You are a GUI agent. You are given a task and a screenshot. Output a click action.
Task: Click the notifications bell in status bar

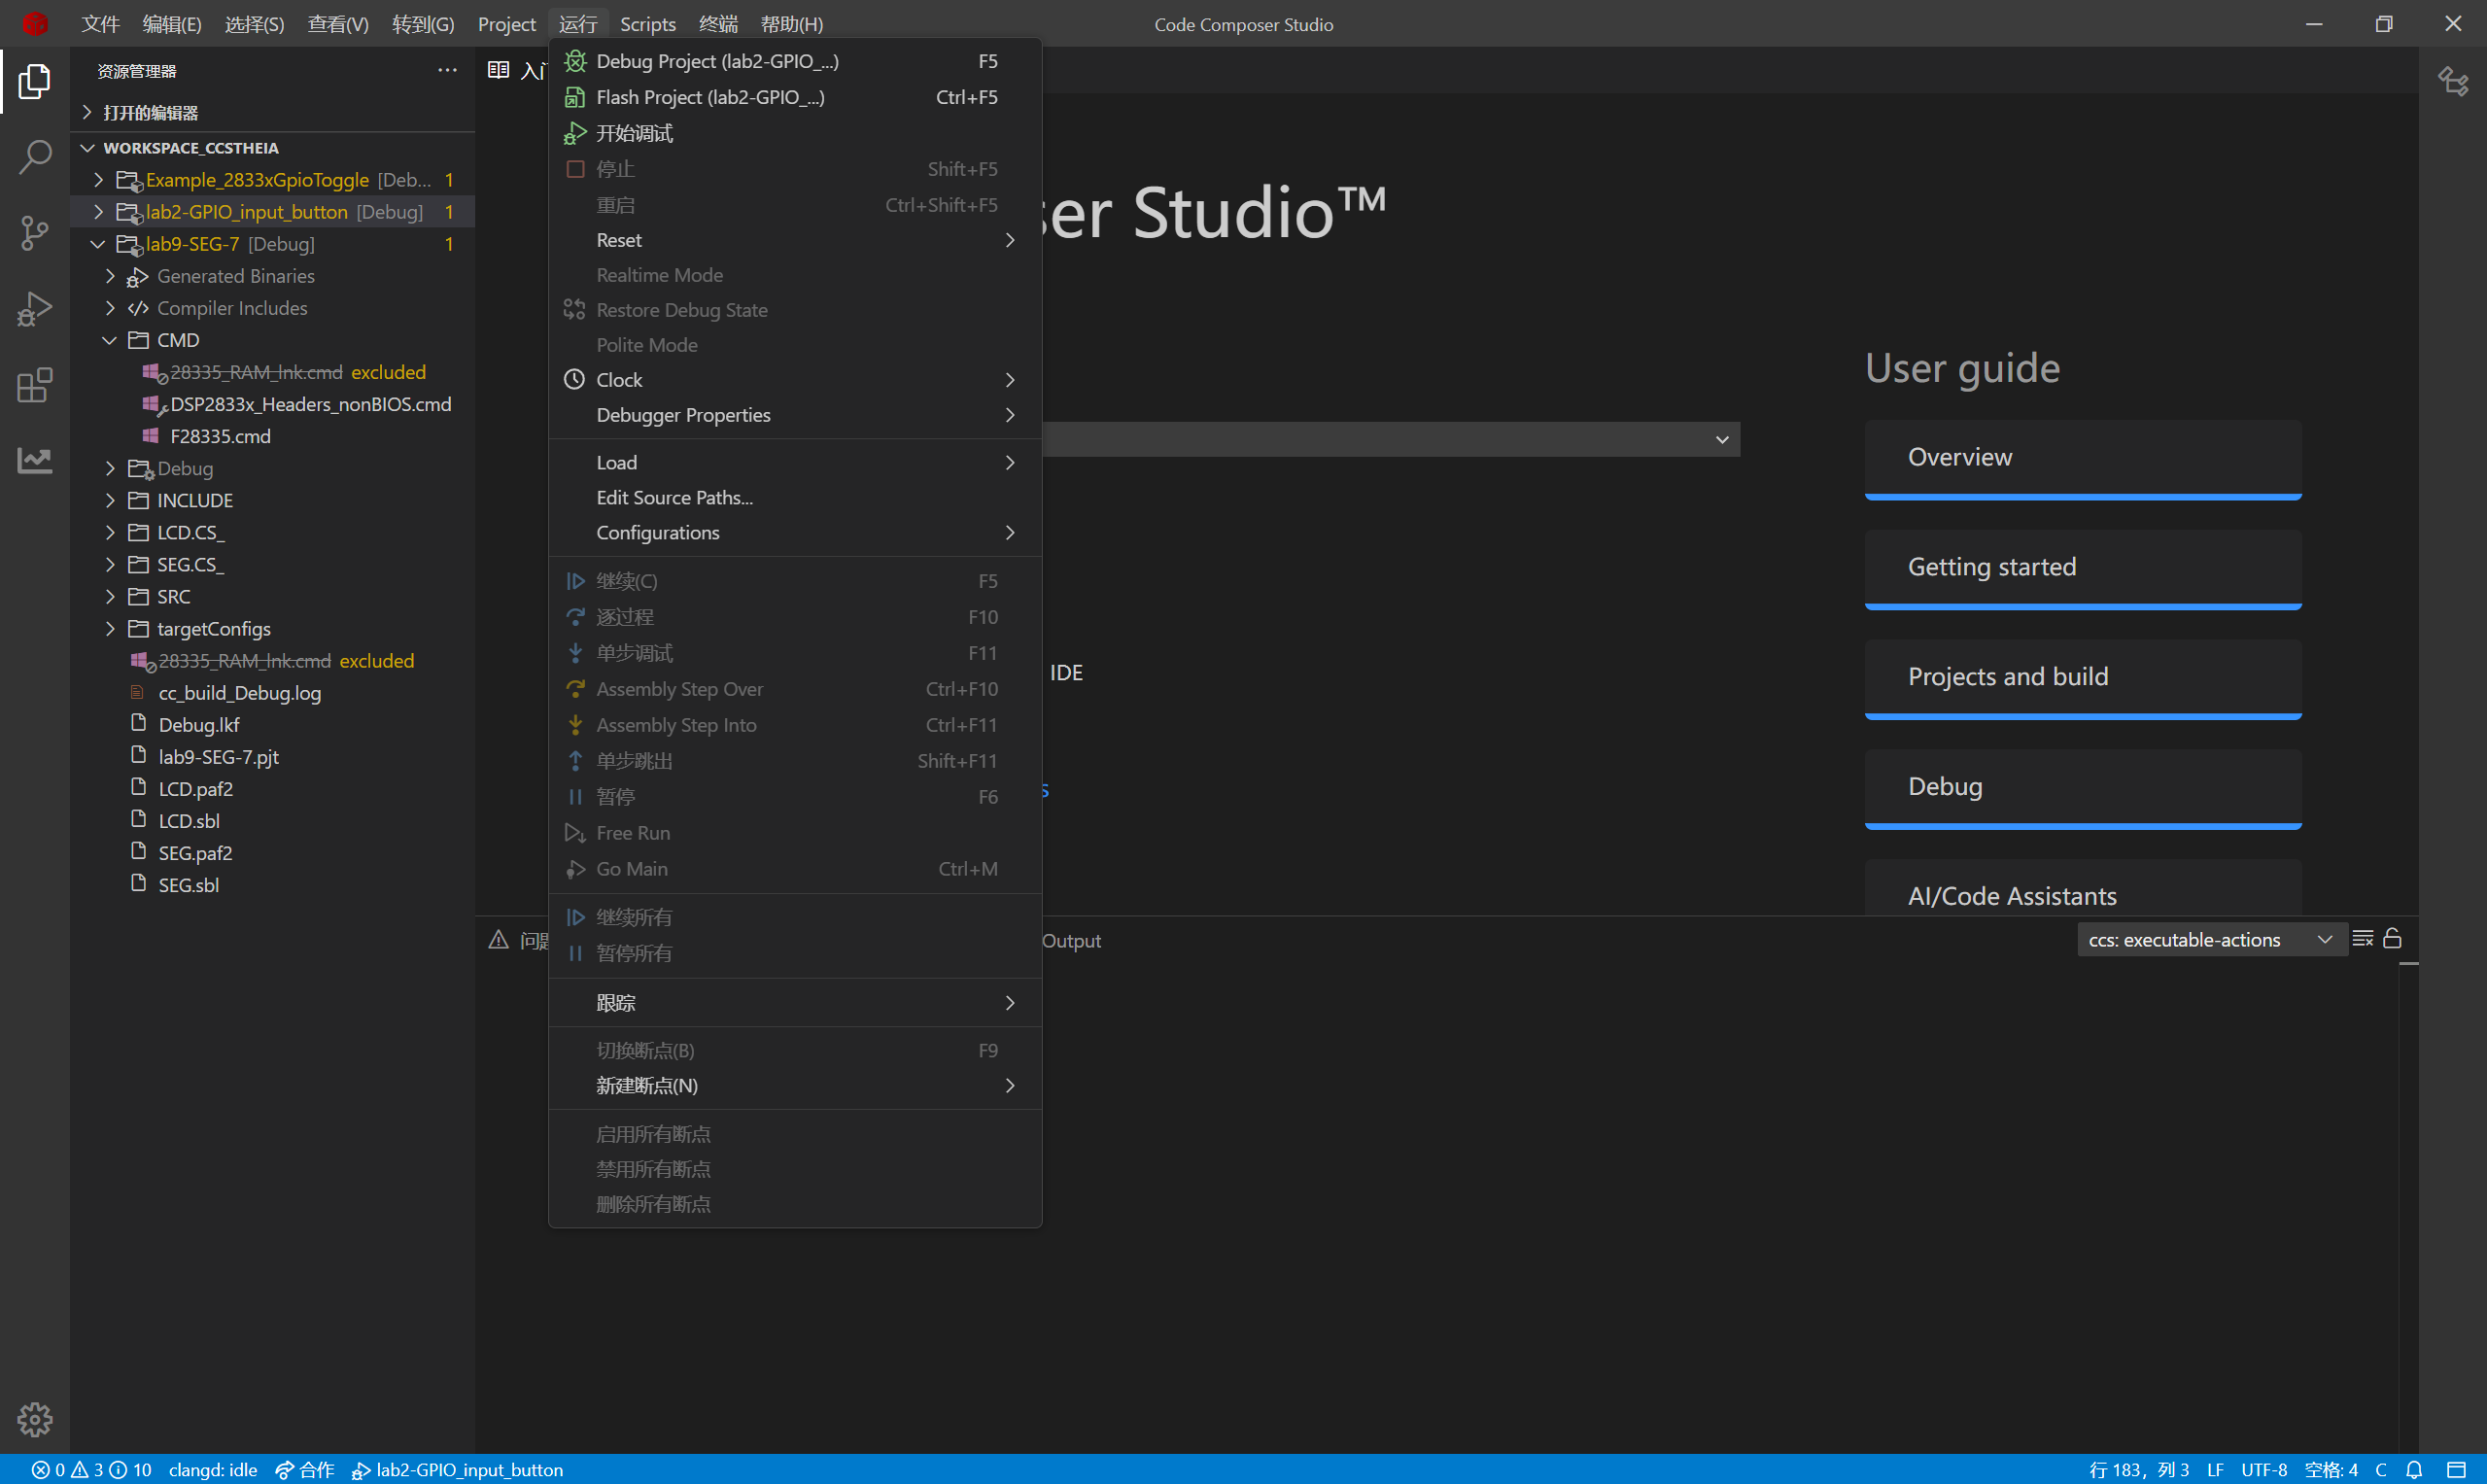click(x=2414, y=1469)
